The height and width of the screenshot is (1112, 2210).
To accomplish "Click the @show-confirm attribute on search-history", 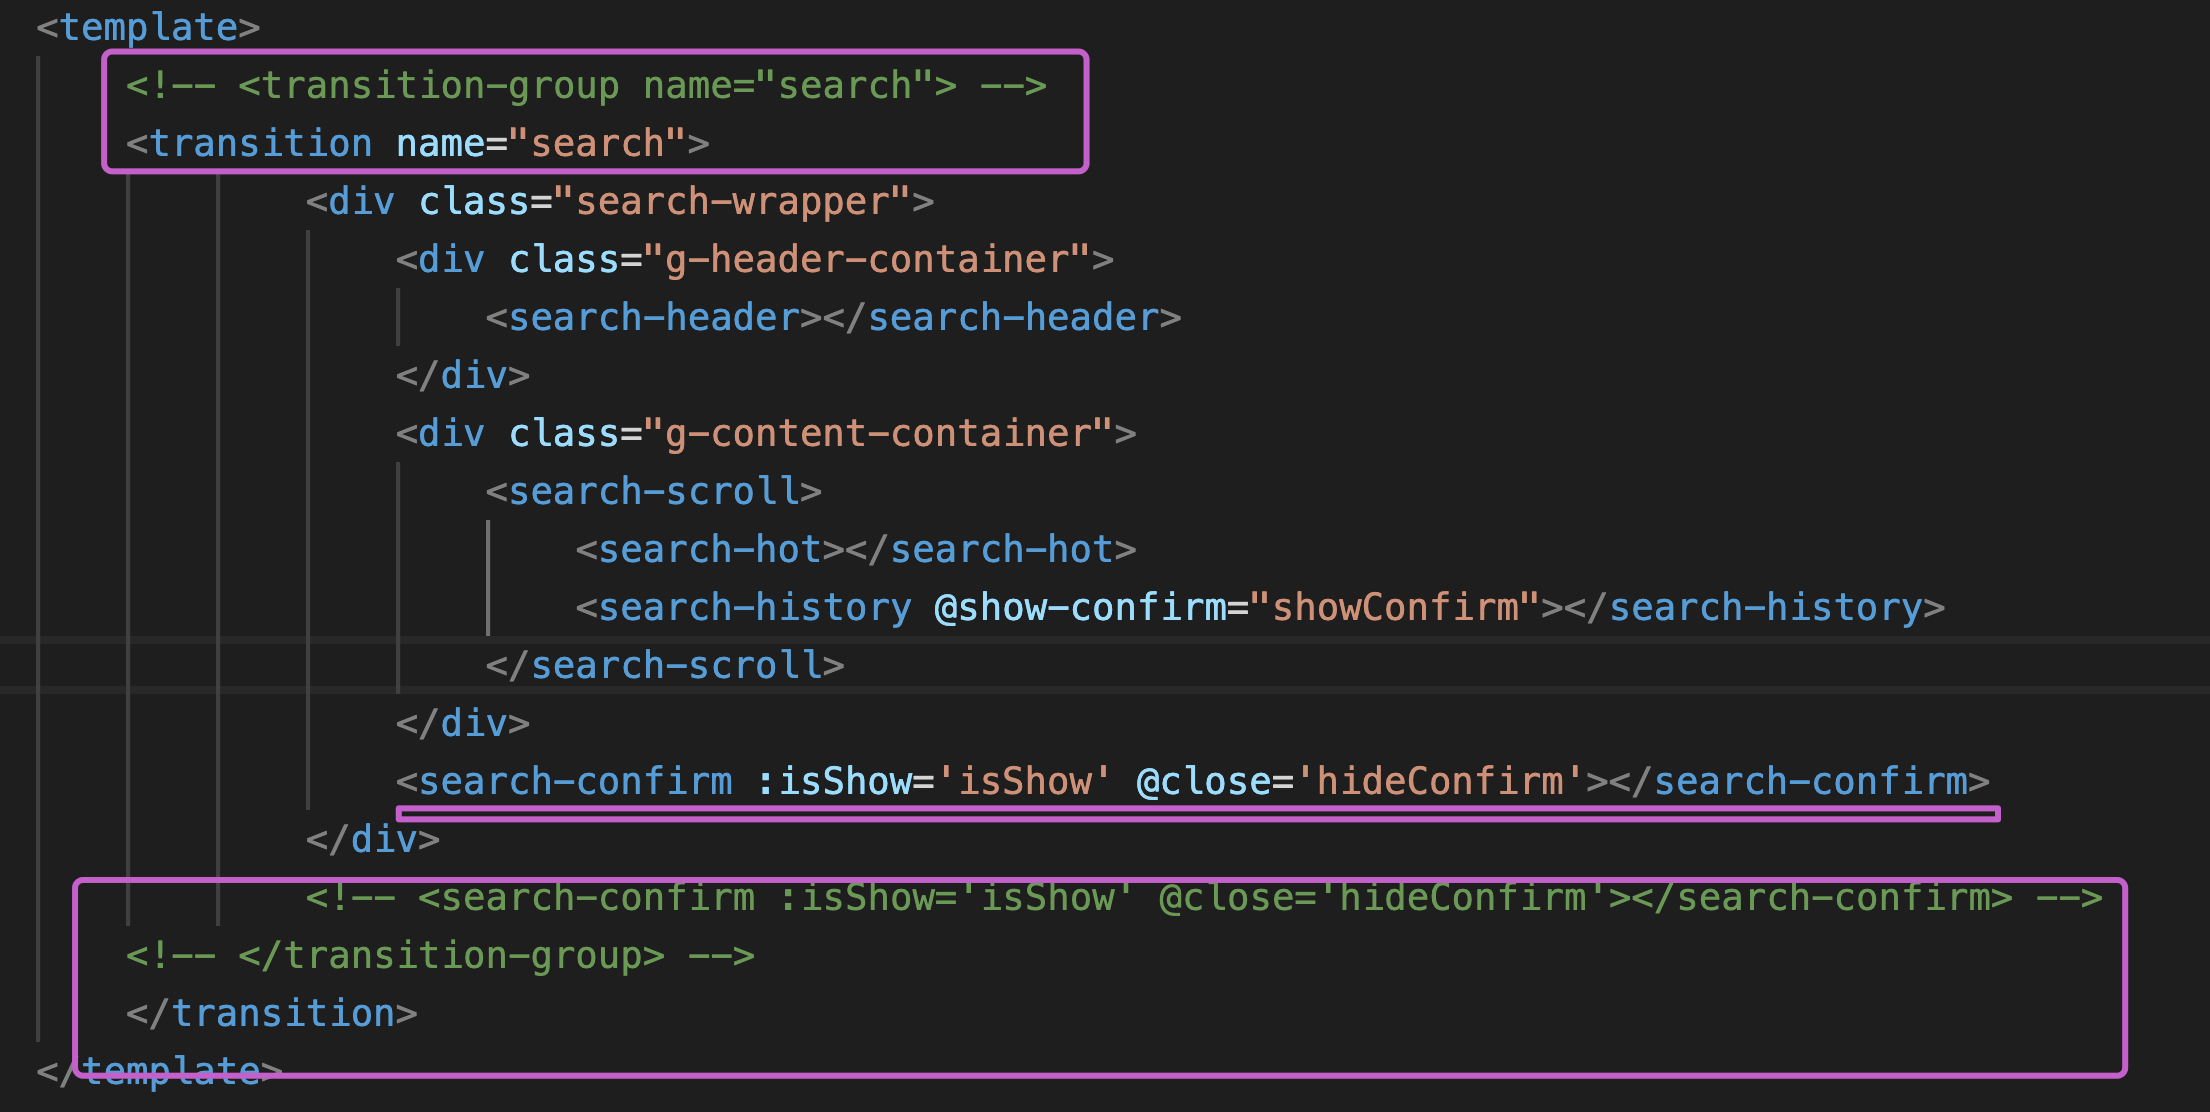I will 1080,607.
